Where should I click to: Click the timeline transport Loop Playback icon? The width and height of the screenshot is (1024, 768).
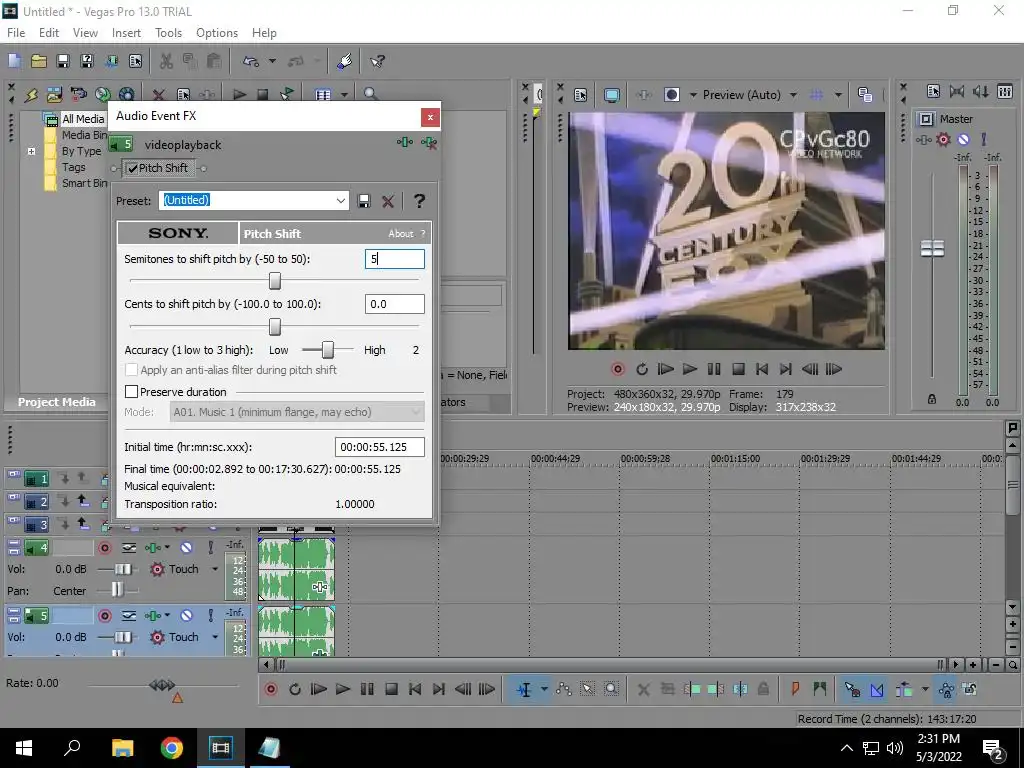click(x=295, y=690)
